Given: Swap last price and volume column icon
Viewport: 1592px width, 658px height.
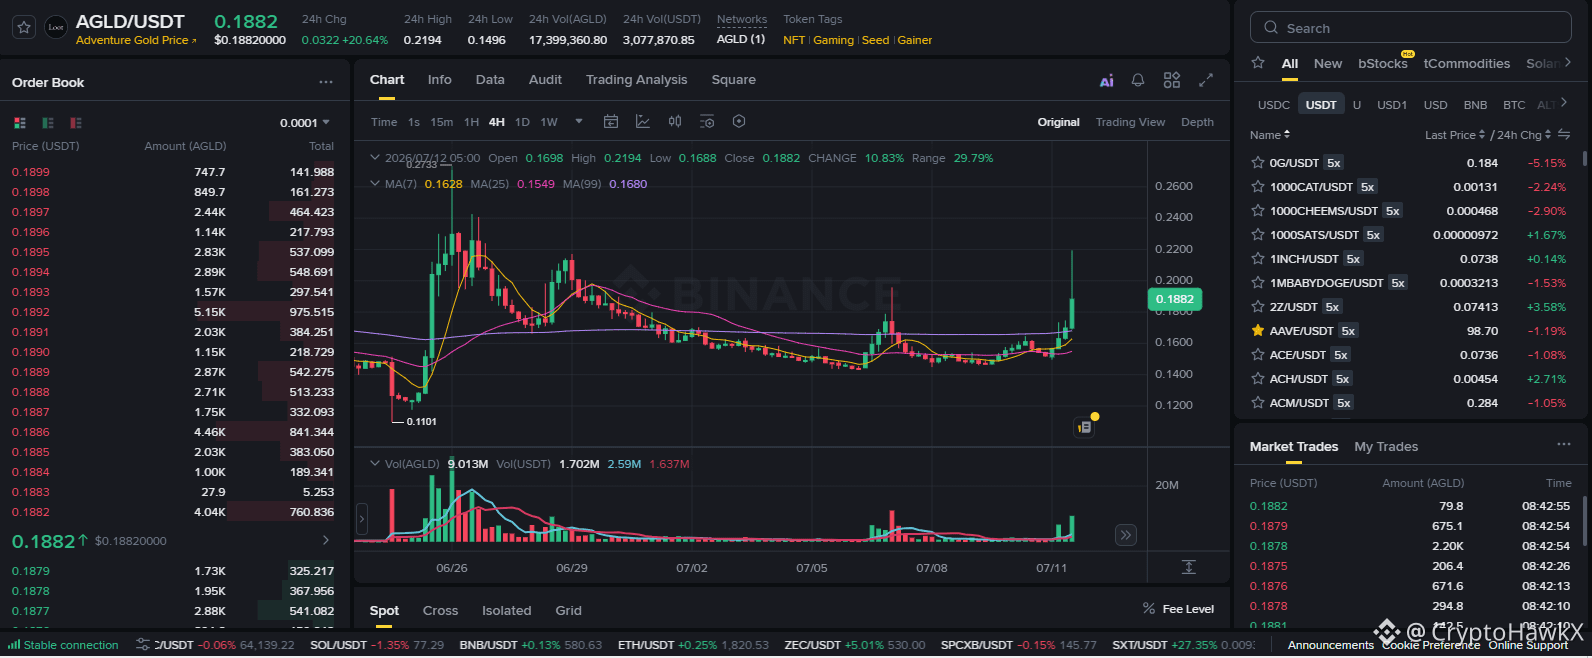Looking at the screenshot, I should click(x=1564, y=134).
